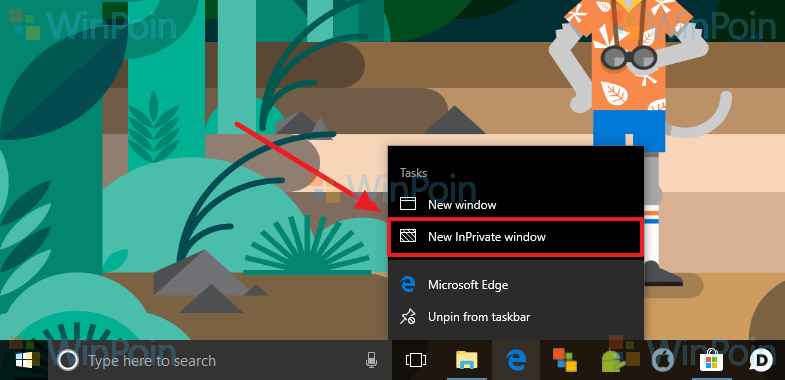Image resolution: width=785 pixels, height=380 pixels.
Task: Click the New window rectangle icon
Action: click(x=408, y=204)
